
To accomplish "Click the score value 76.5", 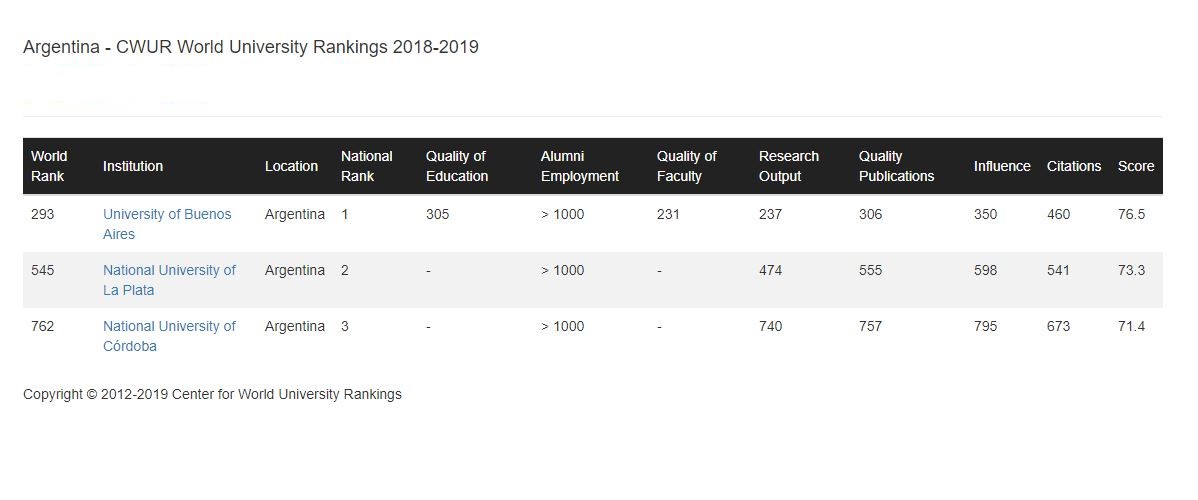I will tap(1131, 214).
